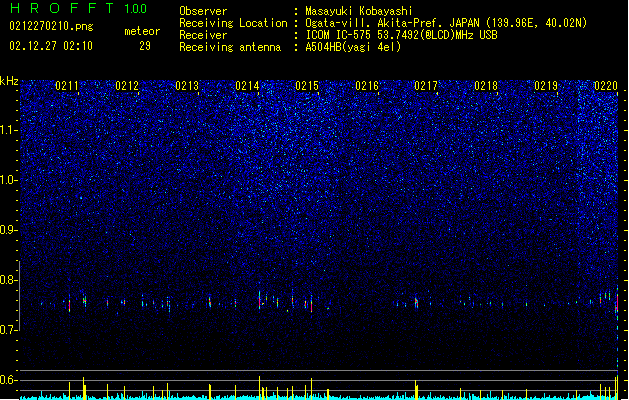This screenshot has height=400, width=629.
Task: Click the 0219 time marker
Action: (x=546, y=86)
